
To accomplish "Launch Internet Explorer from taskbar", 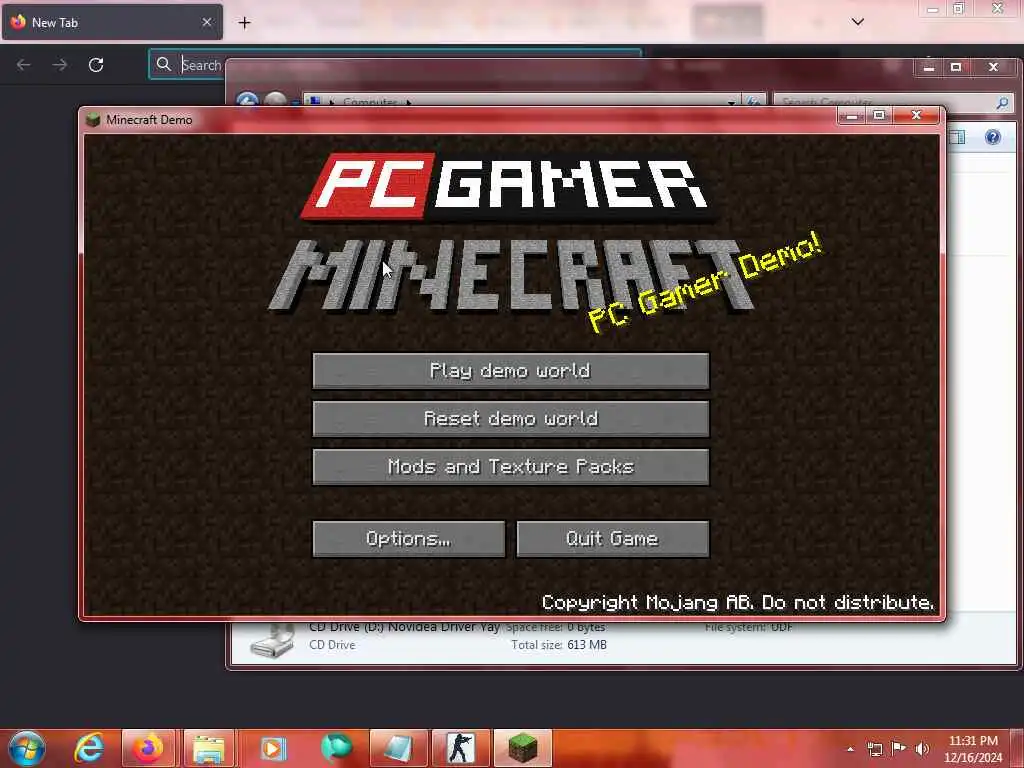I will (89, 748).
